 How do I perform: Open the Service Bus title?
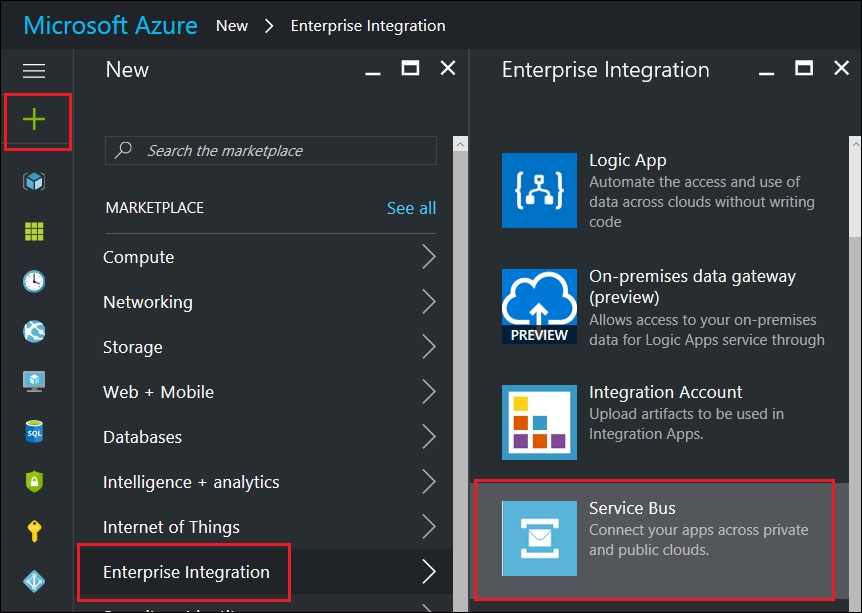click(x=632, y=508)
